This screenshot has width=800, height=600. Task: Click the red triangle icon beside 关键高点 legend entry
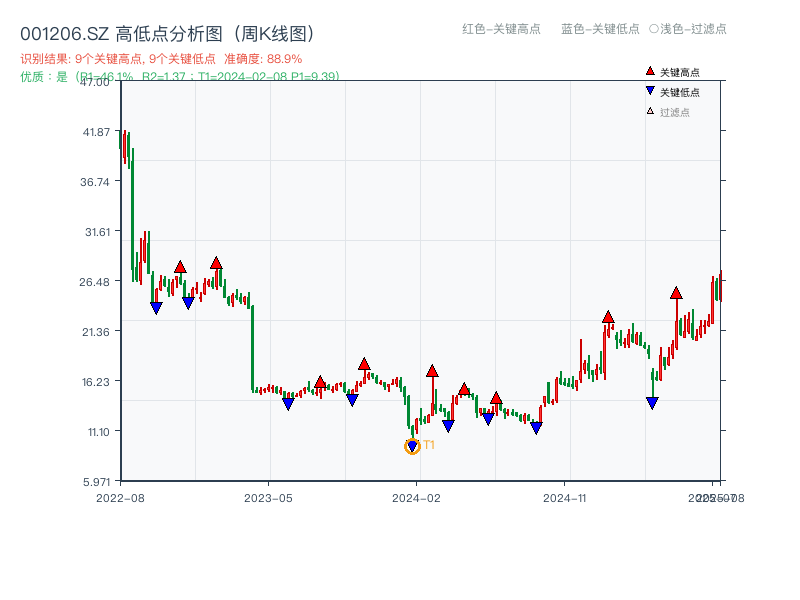click(x=649, y=72)
